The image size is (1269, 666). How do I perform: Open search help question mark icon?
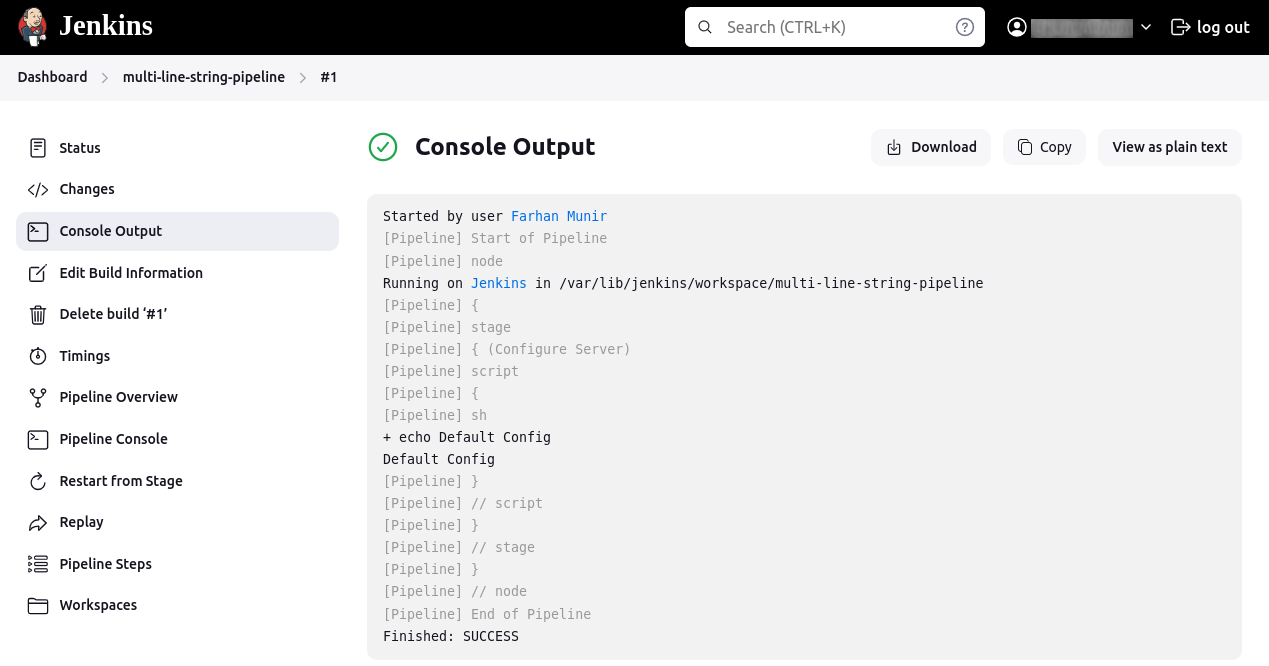[x=965, y=27]
